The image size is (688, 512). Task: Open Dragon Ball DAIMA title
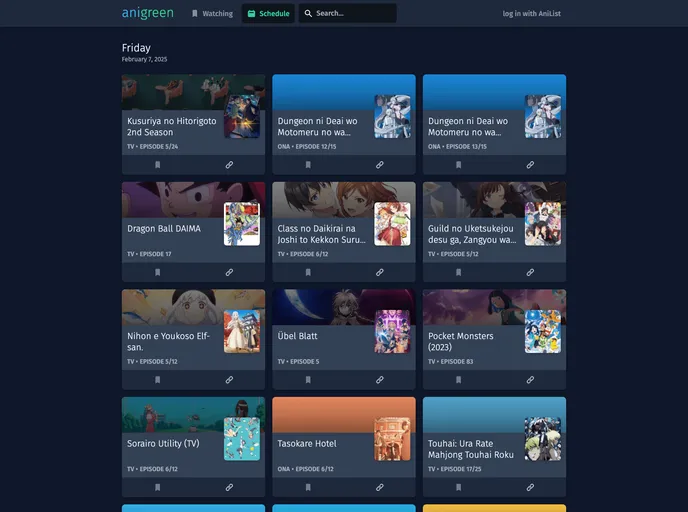(164, 229)
